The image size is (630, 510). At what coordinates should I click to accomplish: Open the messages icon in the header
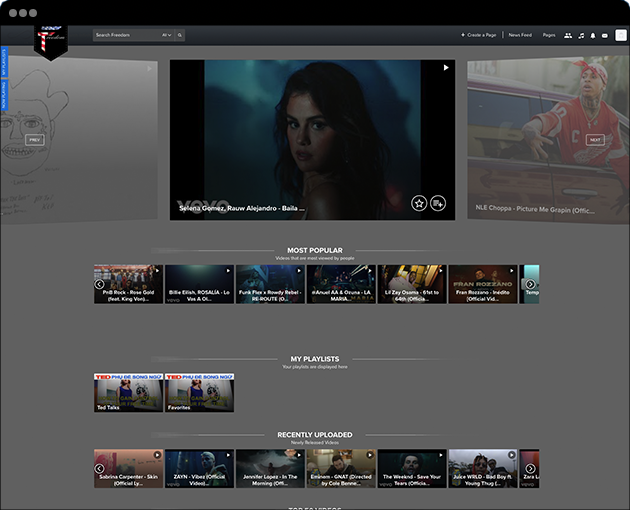[x=605, y=35]
